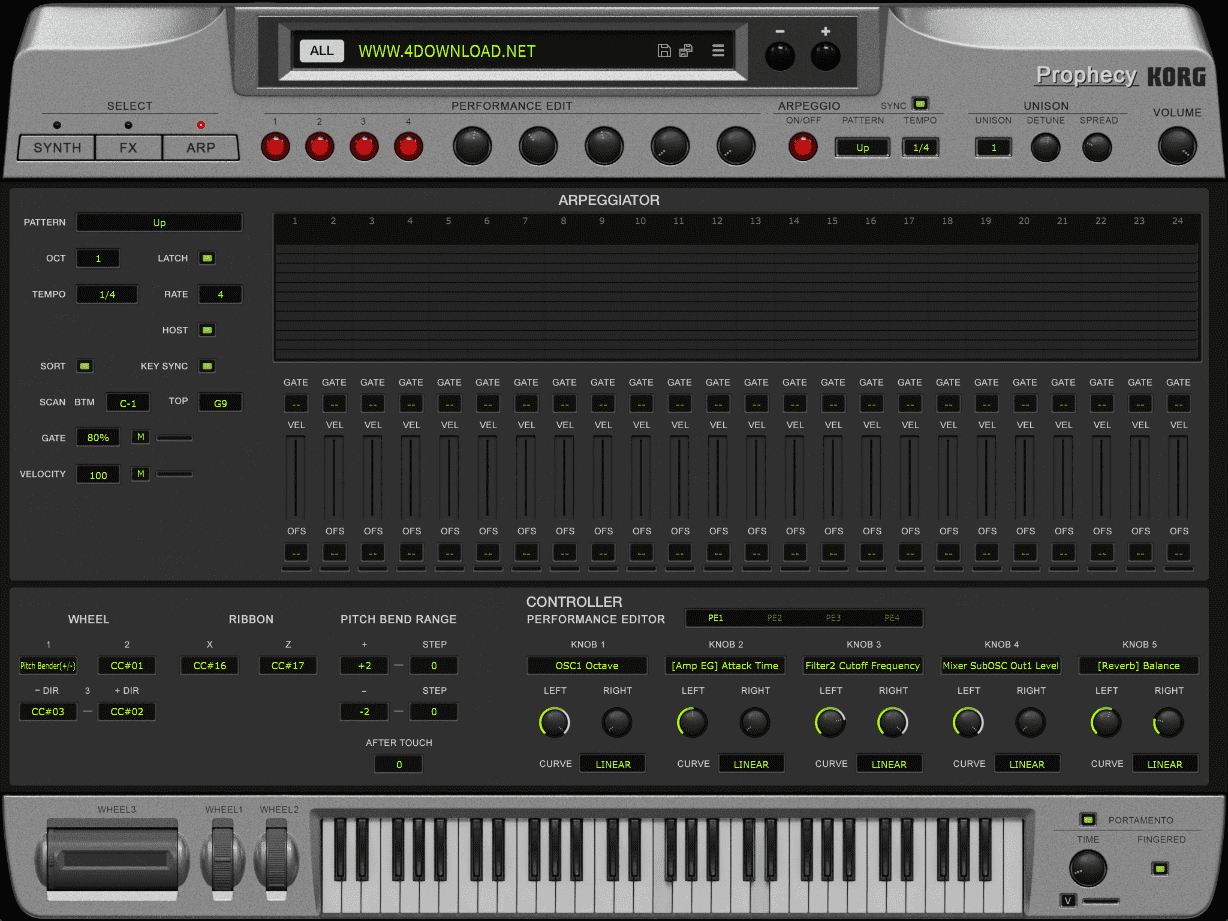Open the top bar Arpeggio Pattern selector
The image size is (1228, 921).
point(862,147)
